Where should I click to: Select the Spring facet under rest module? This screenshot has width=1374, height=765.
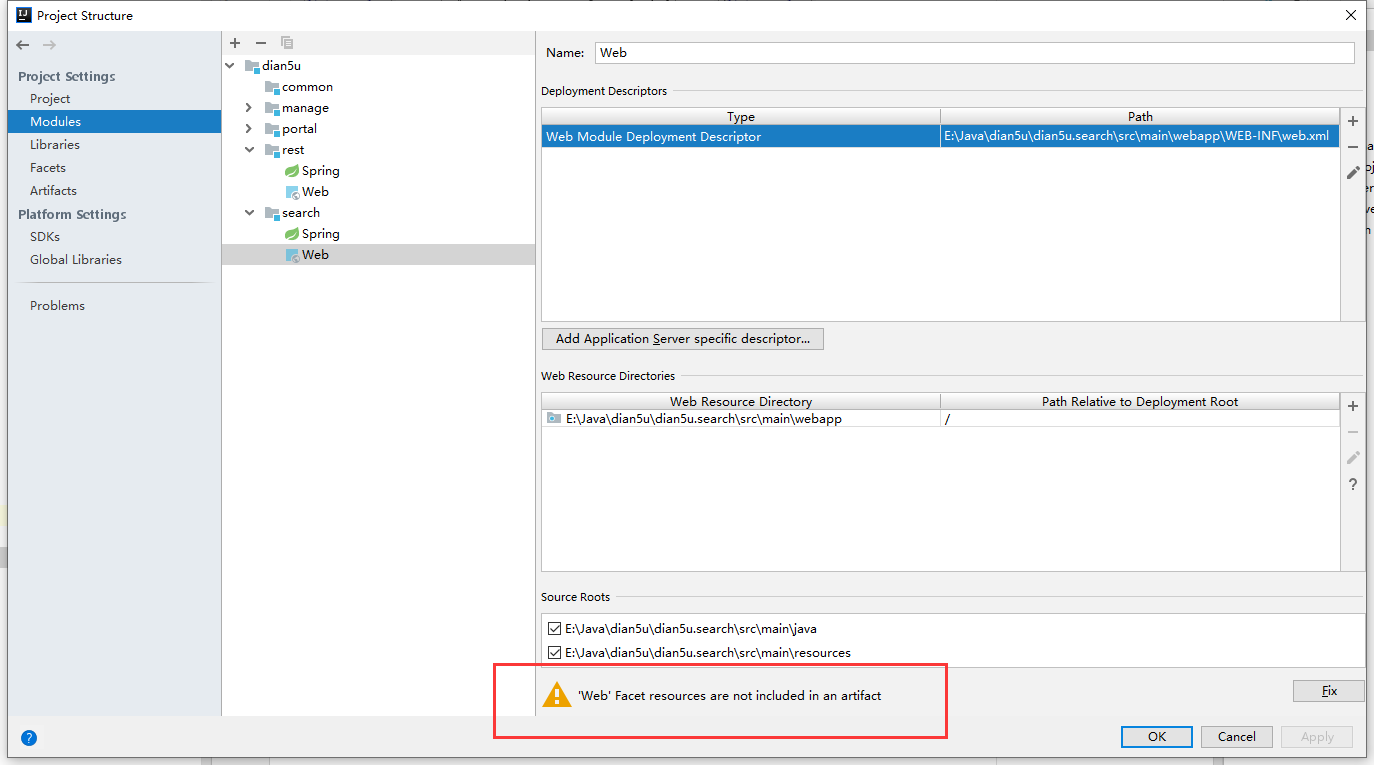[x=320, y=171]
